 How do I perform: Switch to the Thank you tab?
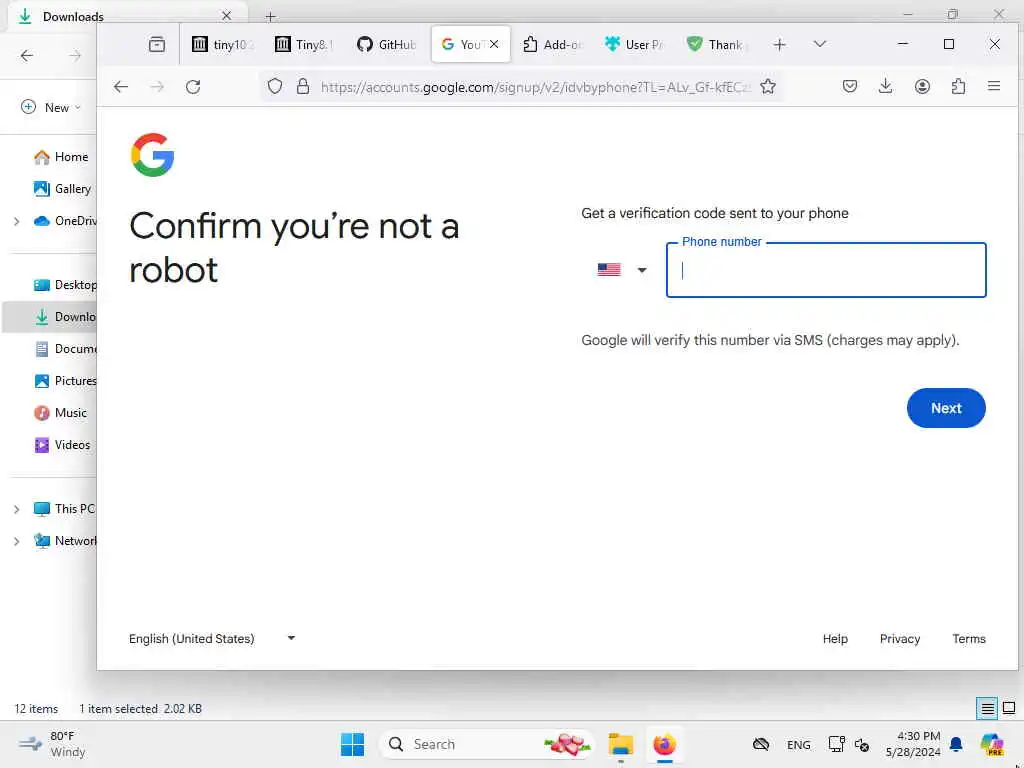717,44
